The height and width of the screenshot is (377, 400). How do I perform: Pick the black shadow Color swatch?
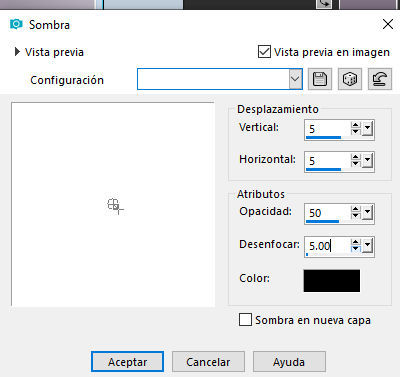coord(332,281)
